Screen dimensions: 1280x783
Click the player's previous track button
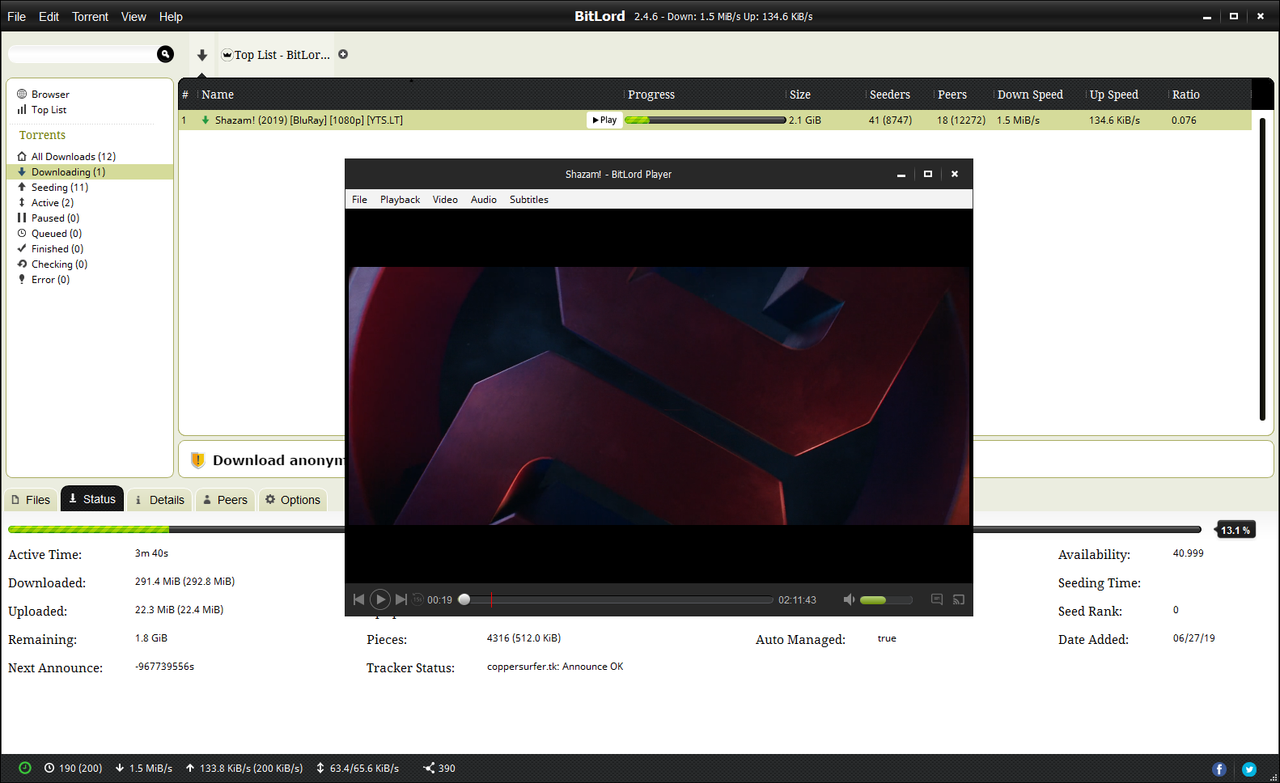(359, 599)
